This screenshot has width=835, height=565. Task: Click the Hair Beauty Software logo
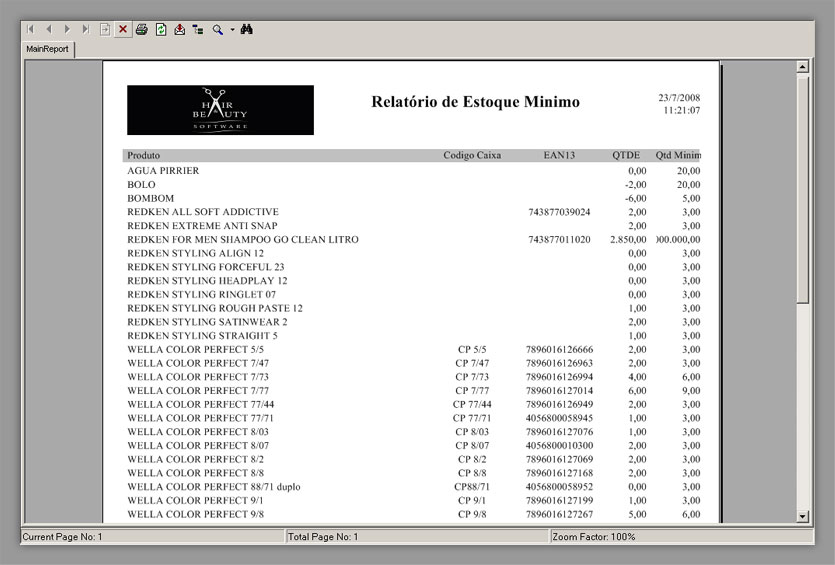(x=220, y=110)
